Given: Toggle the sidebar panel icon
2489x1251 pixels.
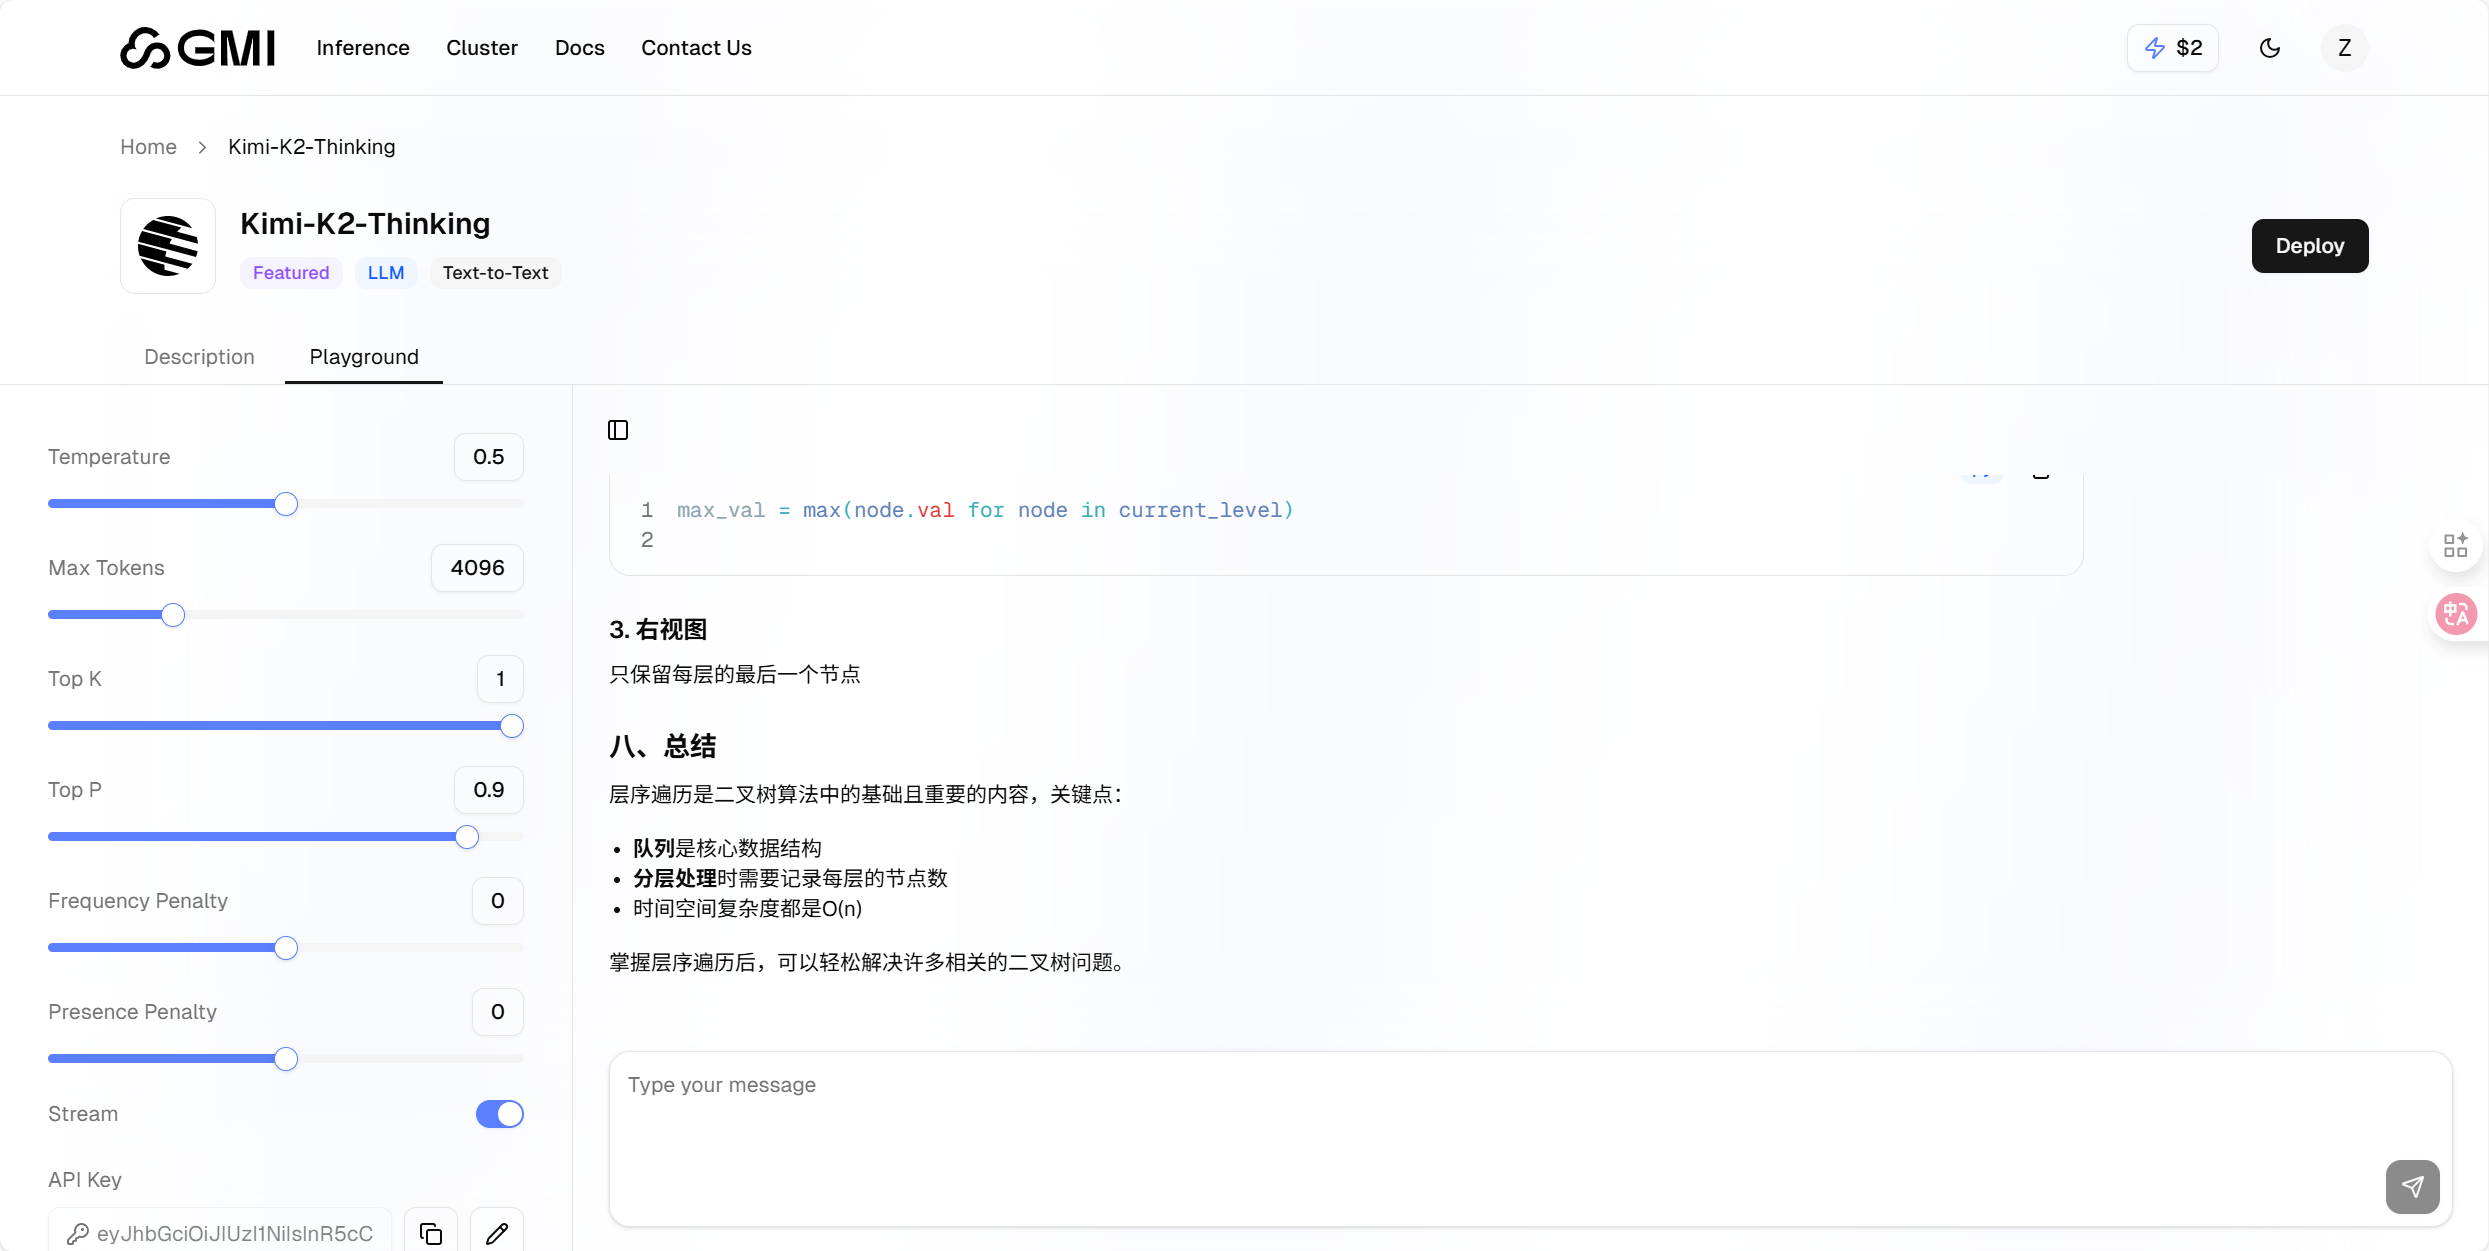Looking at the screenshot, I should [618, 430].
